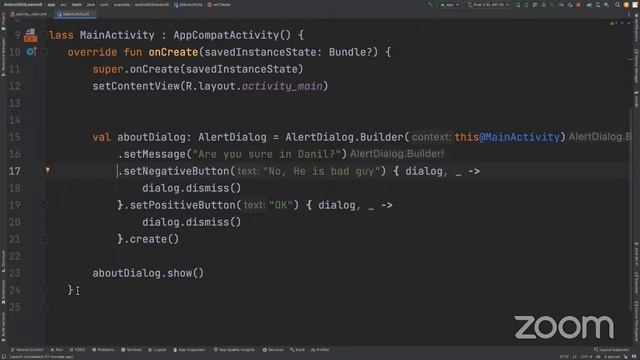
Task: Click the Sync Project with Gradle icon
Action: tap(589, 4)
